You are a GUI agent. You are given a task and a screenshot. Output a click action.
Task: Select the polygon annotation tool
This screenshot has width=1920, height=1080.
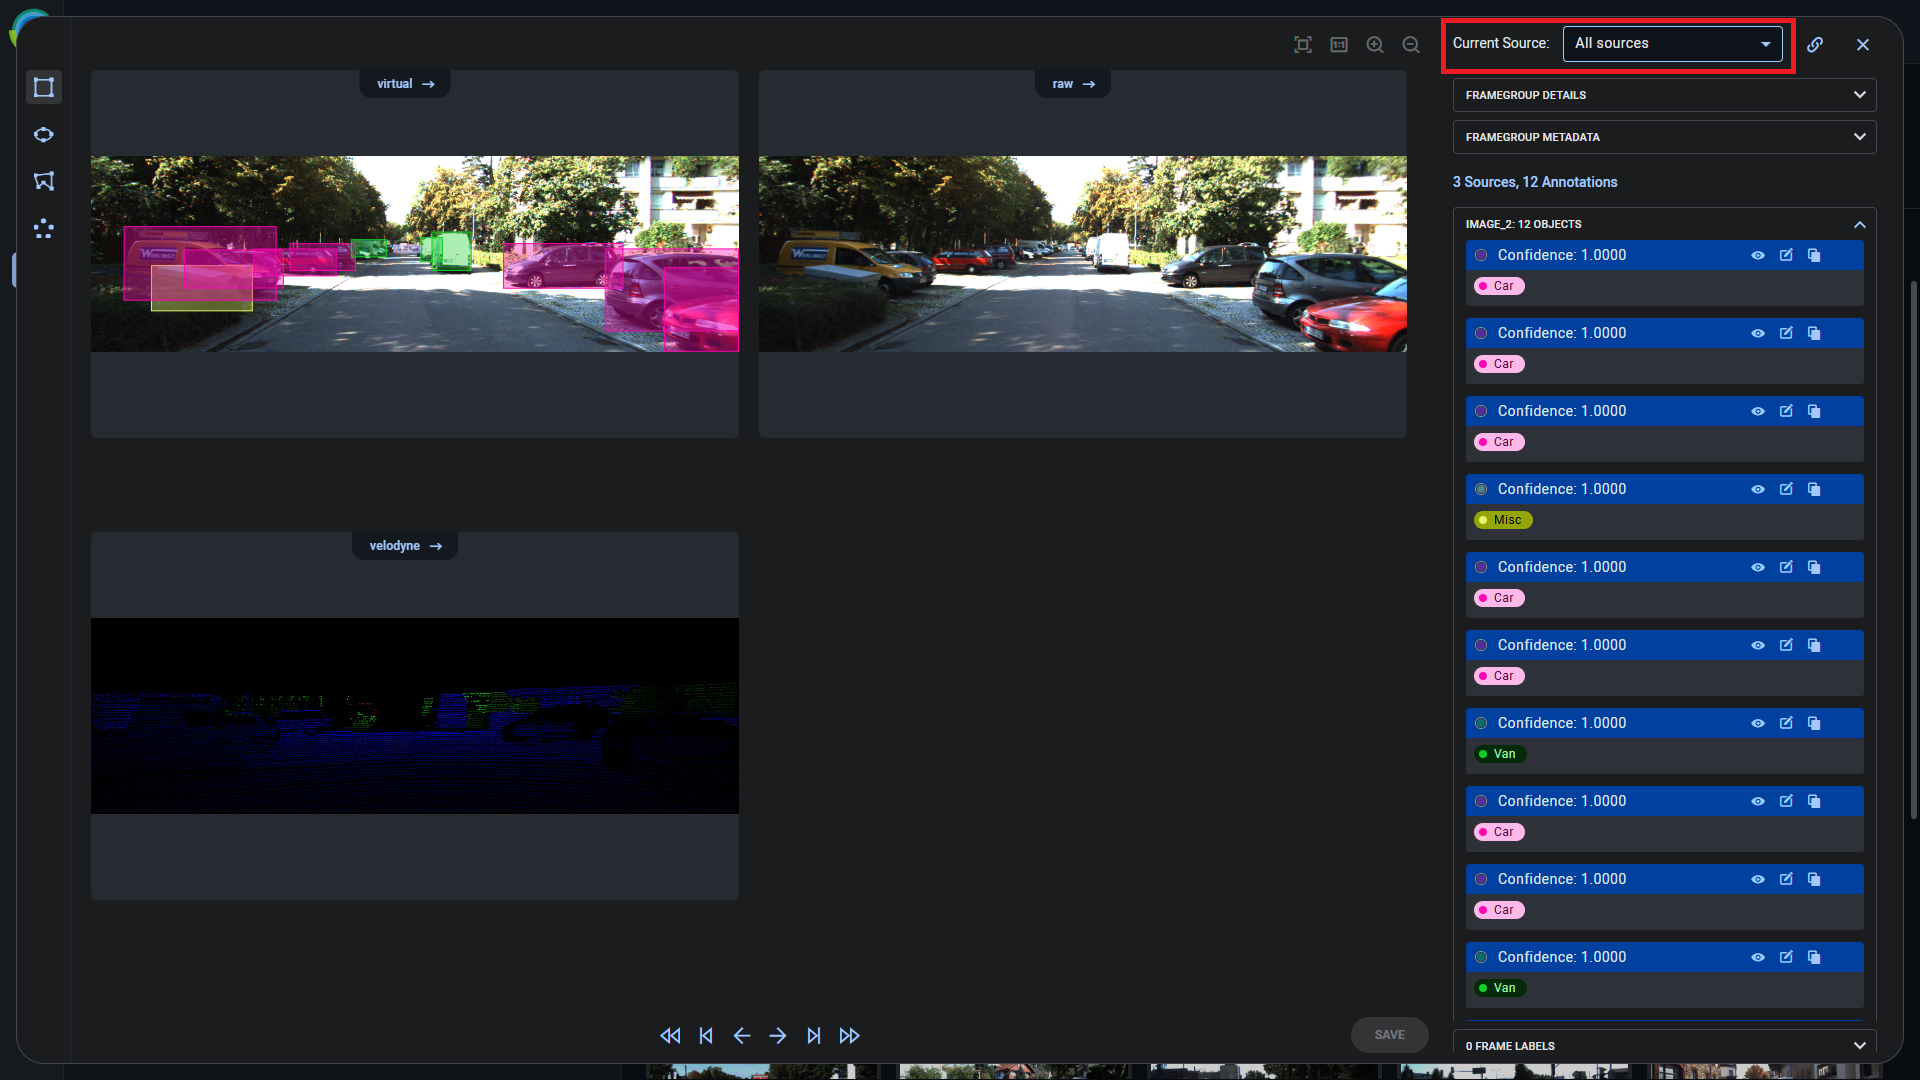[43, 181]
